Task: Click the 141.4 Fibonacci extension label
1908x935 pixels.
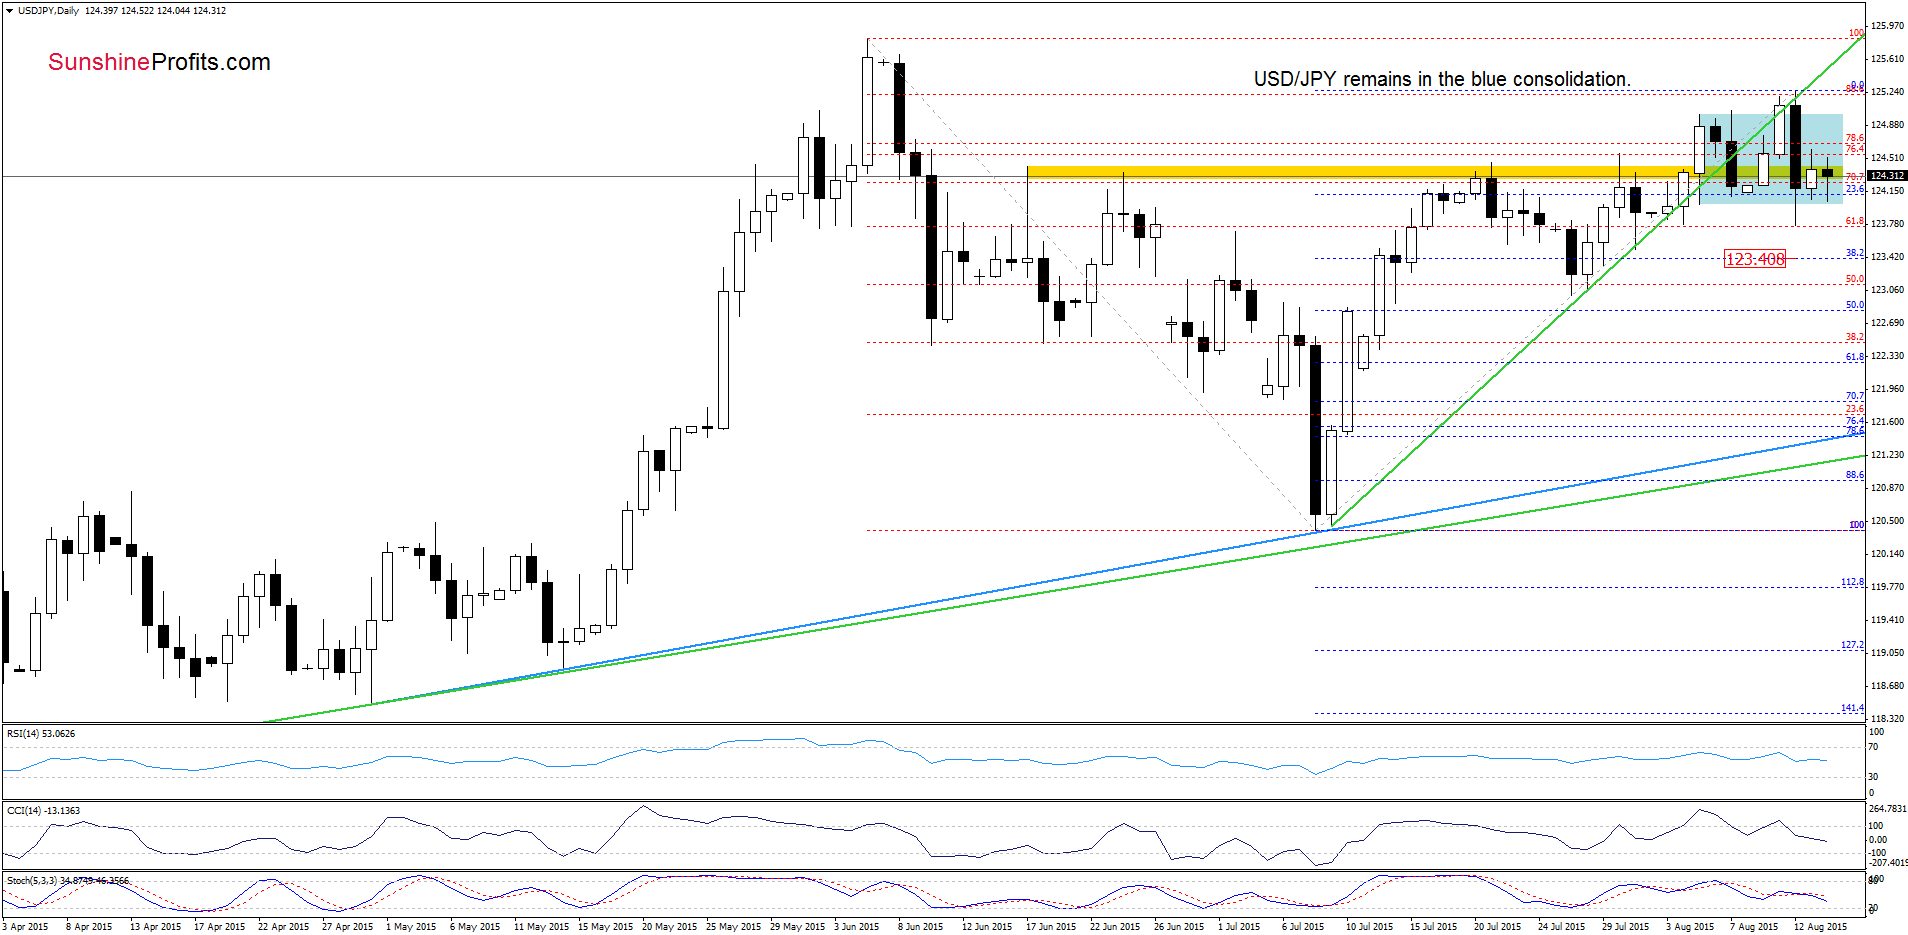Action: point(1853,708)
